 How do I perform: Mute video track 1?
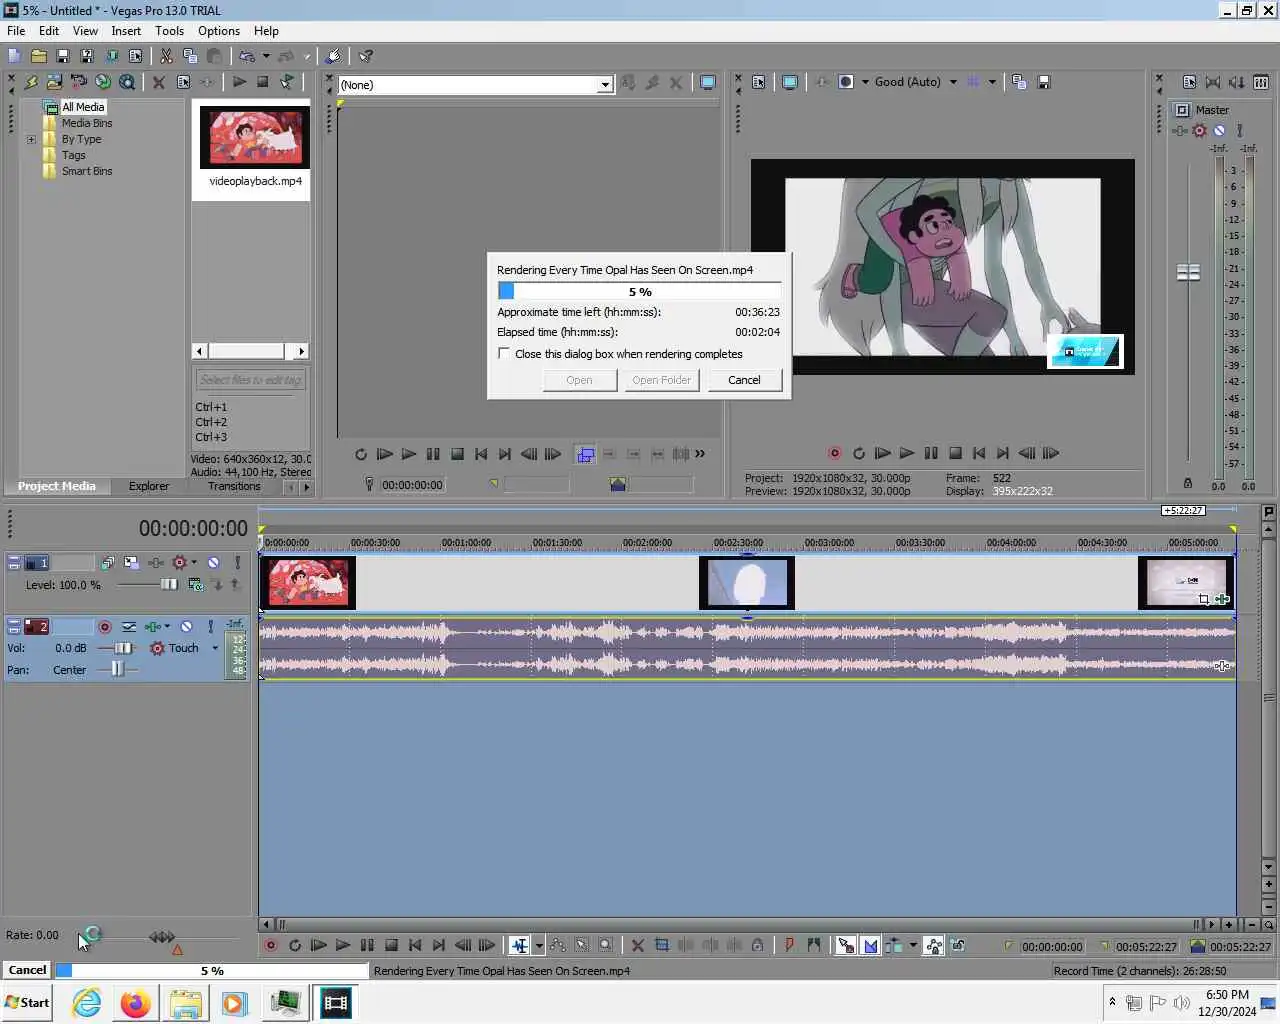pos(213,562)
